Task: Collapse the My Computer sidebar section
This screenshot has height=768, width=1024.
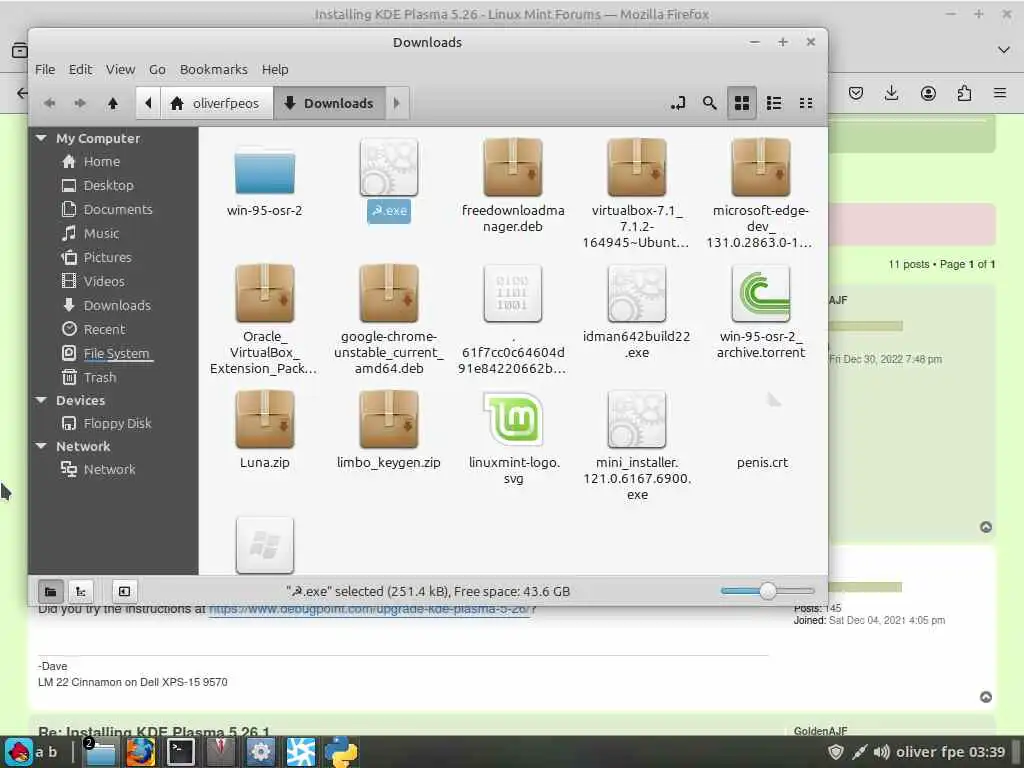Action: (41, 138)
